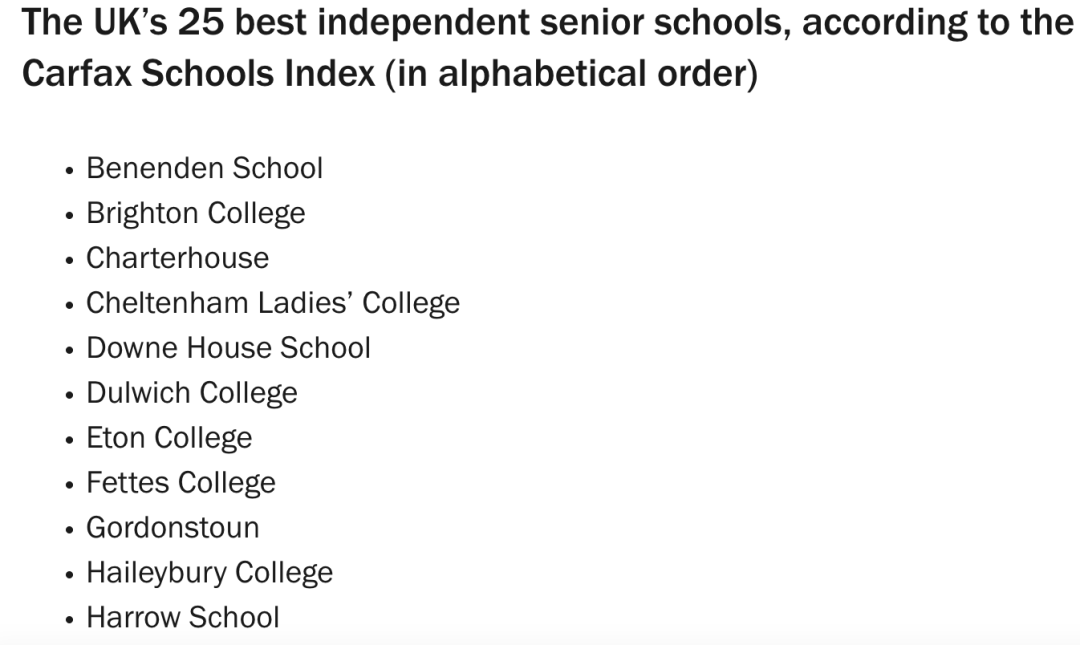The image size is (1080, 645).
Task: Click the bullet beside Gordonstoun
Action: point(69,529)
